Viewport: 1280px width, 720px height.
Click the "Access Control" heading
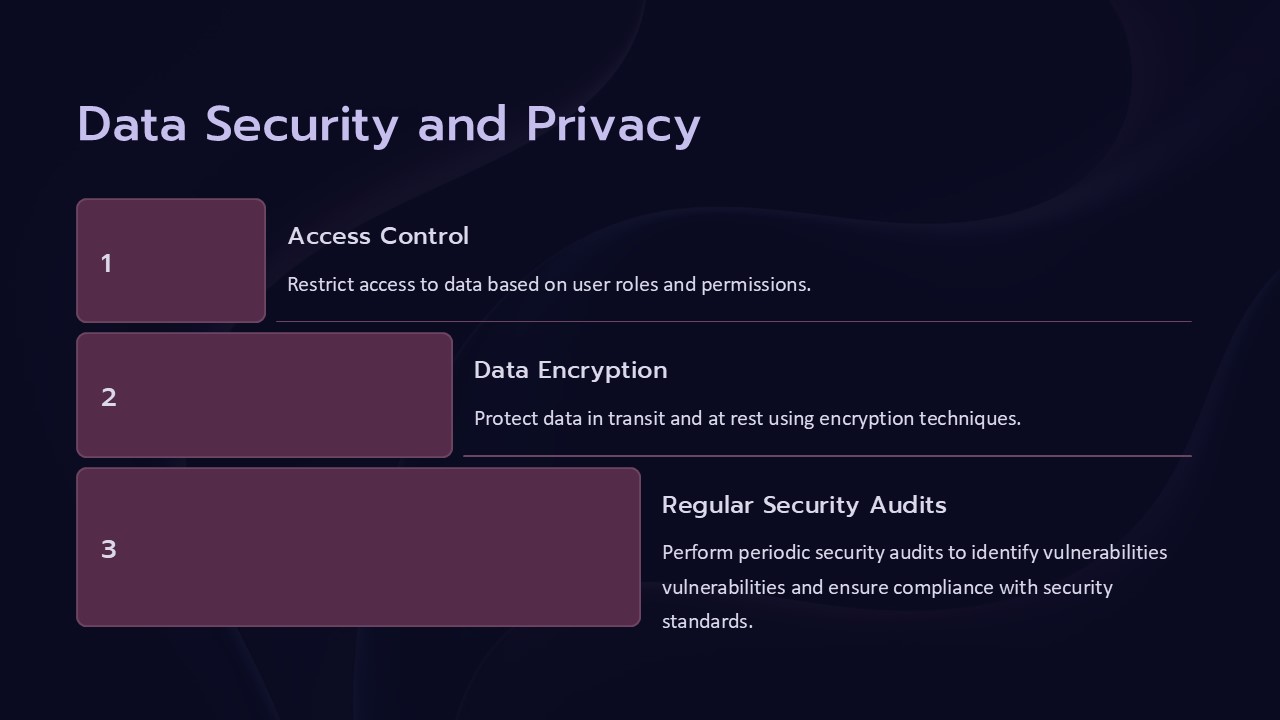[378, 236]
